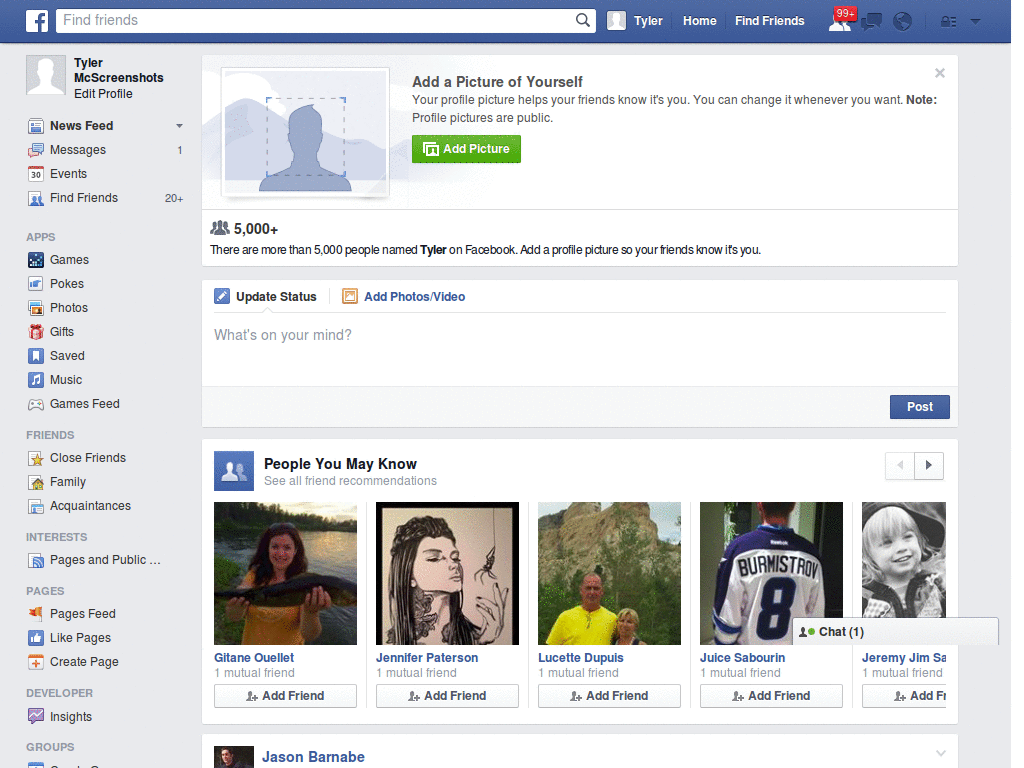Open the Music note icon
Screen dimensions: 1024x768
pos(36,380)
